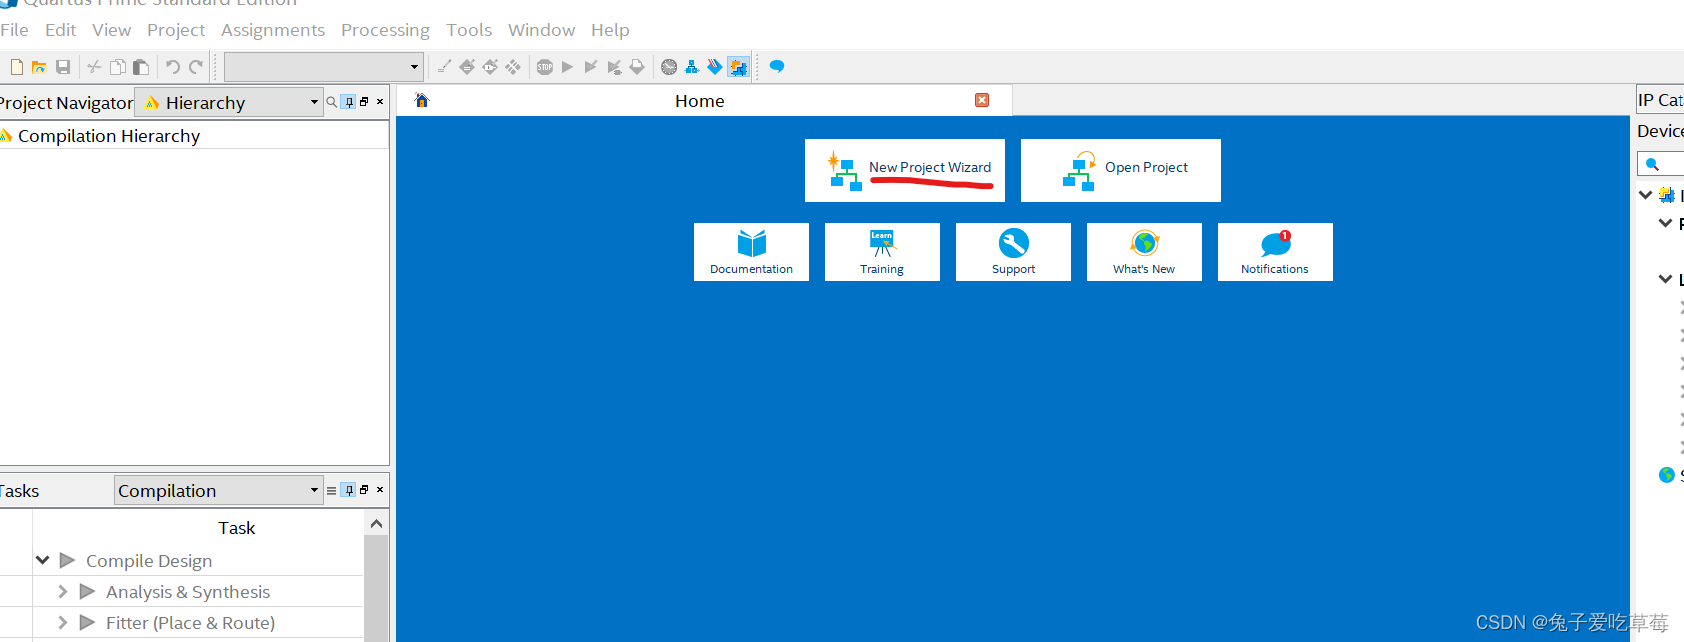Screen dimensions: 1684x642
Task: Open the Documentation tile
Action: click(751, 252)
